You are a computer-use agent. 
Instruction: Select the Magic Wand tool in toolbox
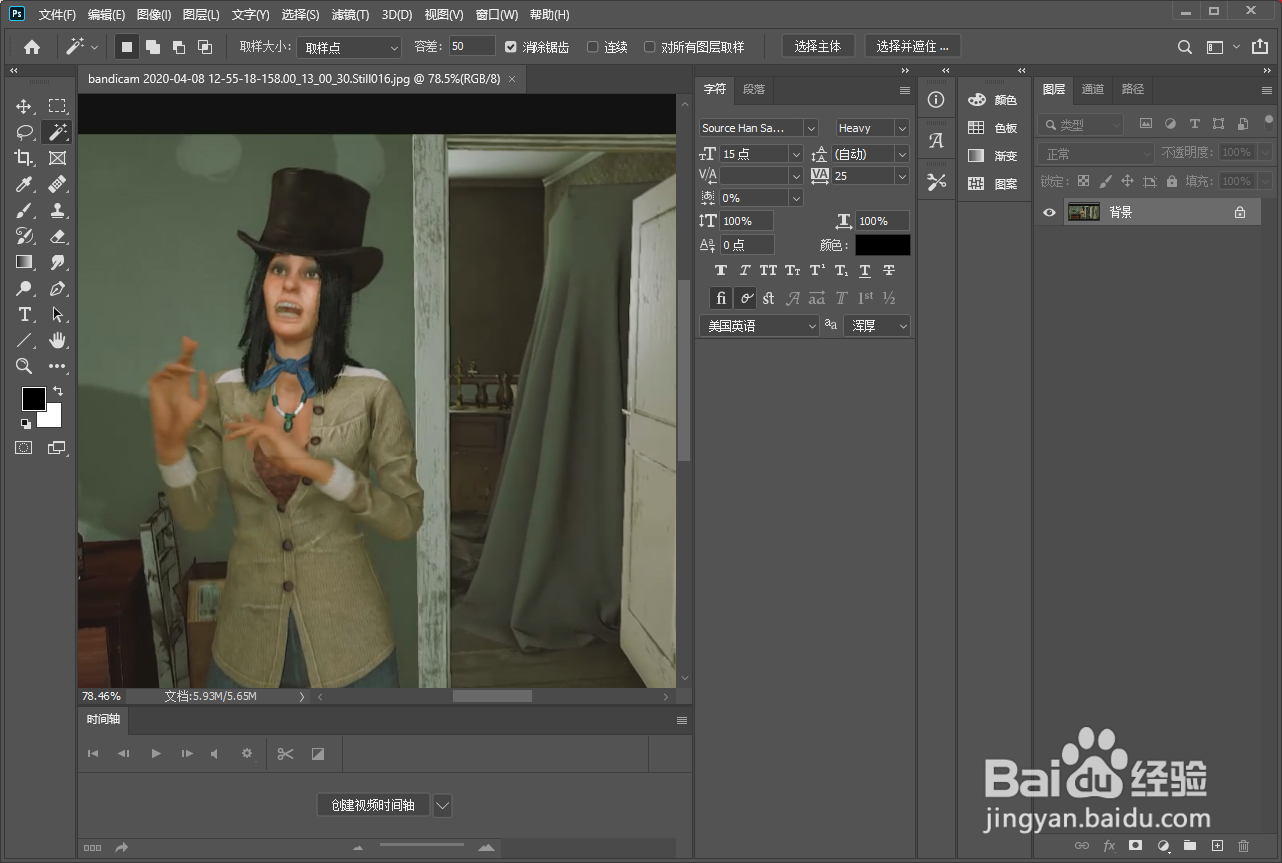57,132
